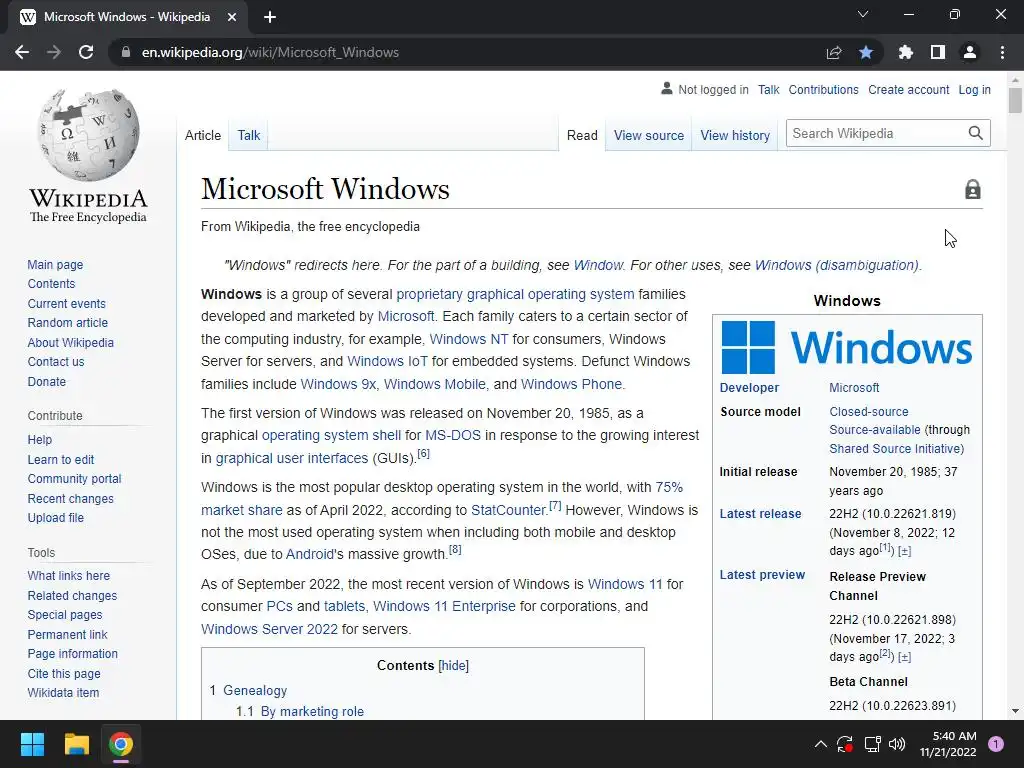Click the Latest release infobox label
The height and width of the screenshot is (768, 1024).
pos(760,513)
